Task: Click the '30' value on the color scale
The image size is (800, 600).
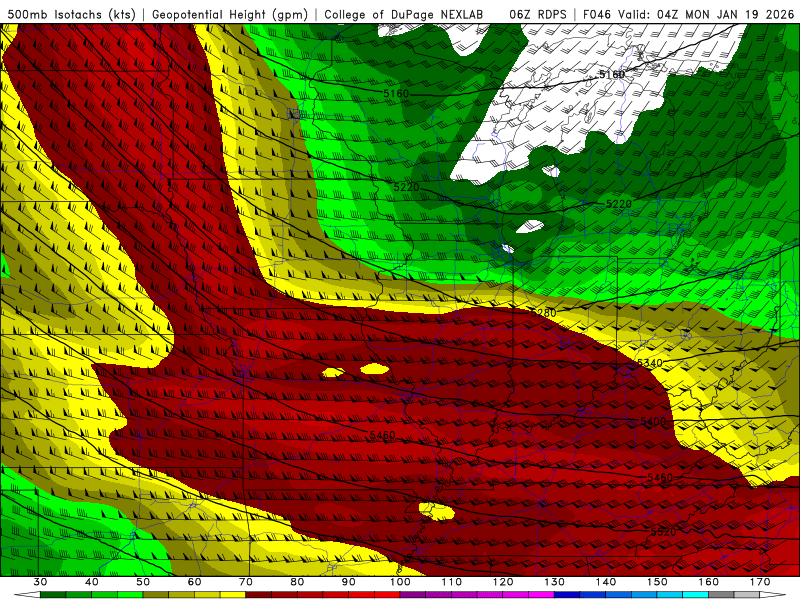Action: [40, 582]
